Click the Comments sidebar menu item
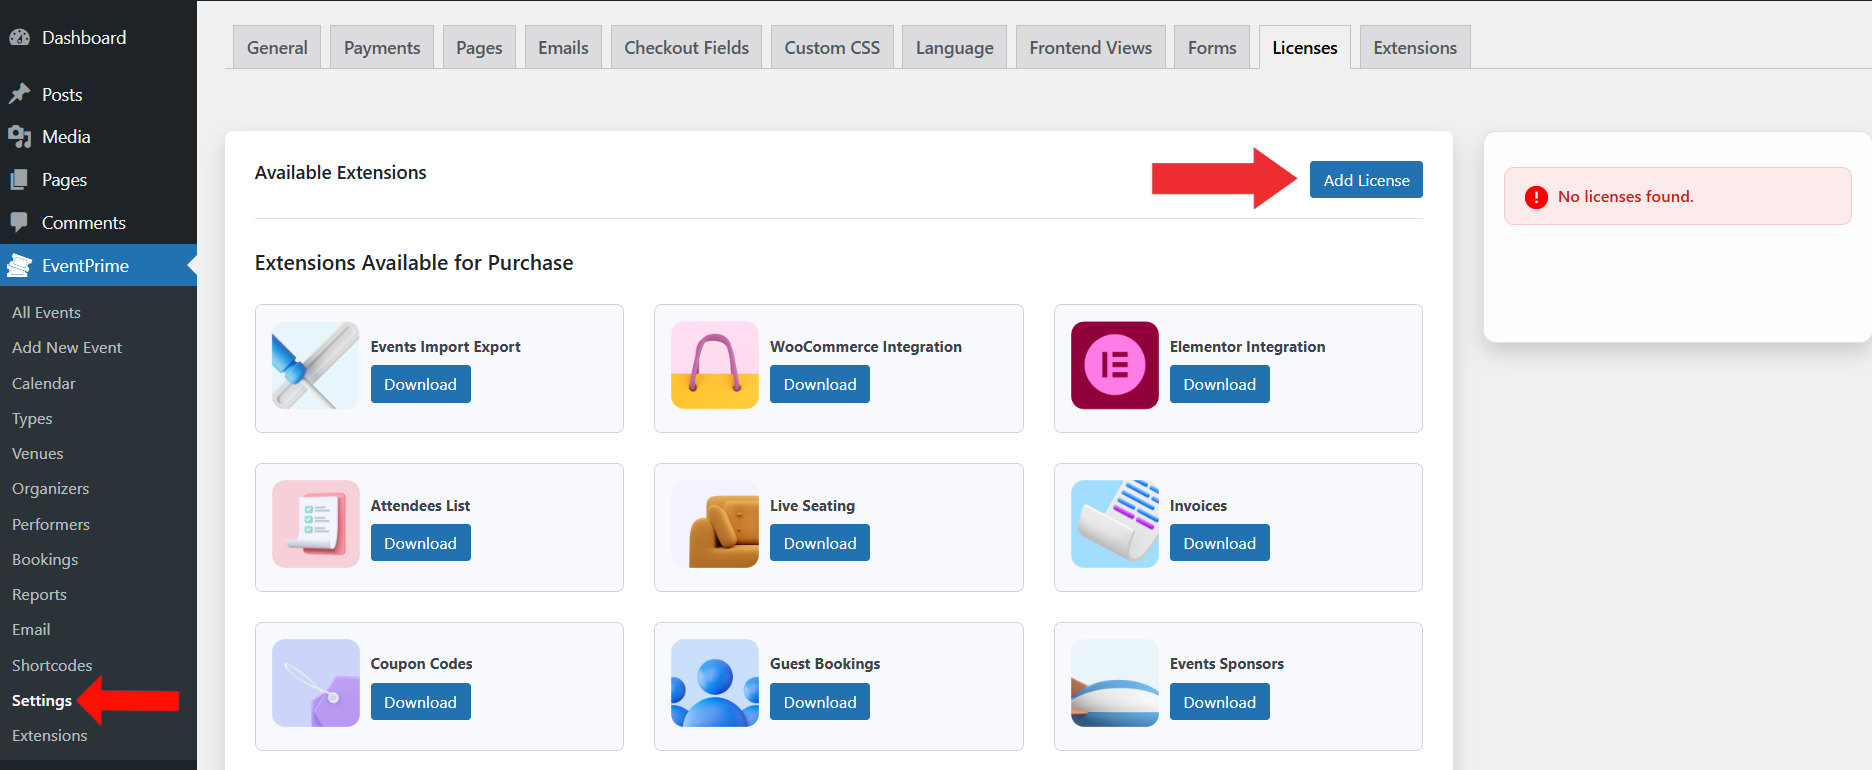 tap(84, 223)
